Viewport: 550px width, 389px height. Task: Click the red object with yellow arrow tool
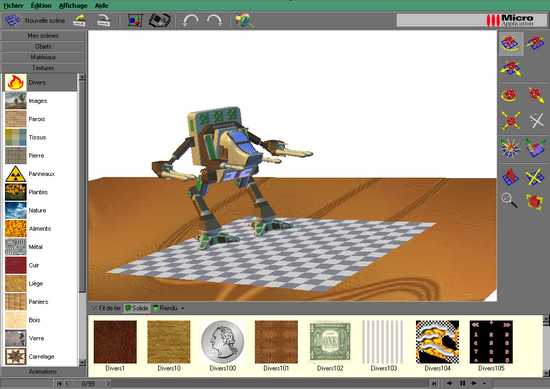(536, 95)
